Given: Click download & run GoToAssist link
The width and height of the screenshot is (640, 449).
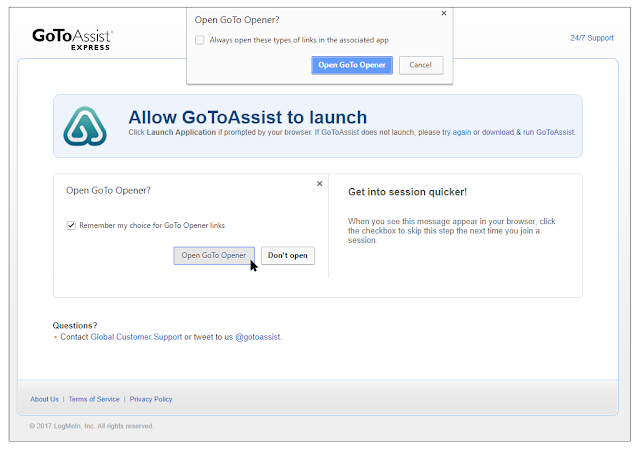Looking at the screenshot, I should [528, 132].
